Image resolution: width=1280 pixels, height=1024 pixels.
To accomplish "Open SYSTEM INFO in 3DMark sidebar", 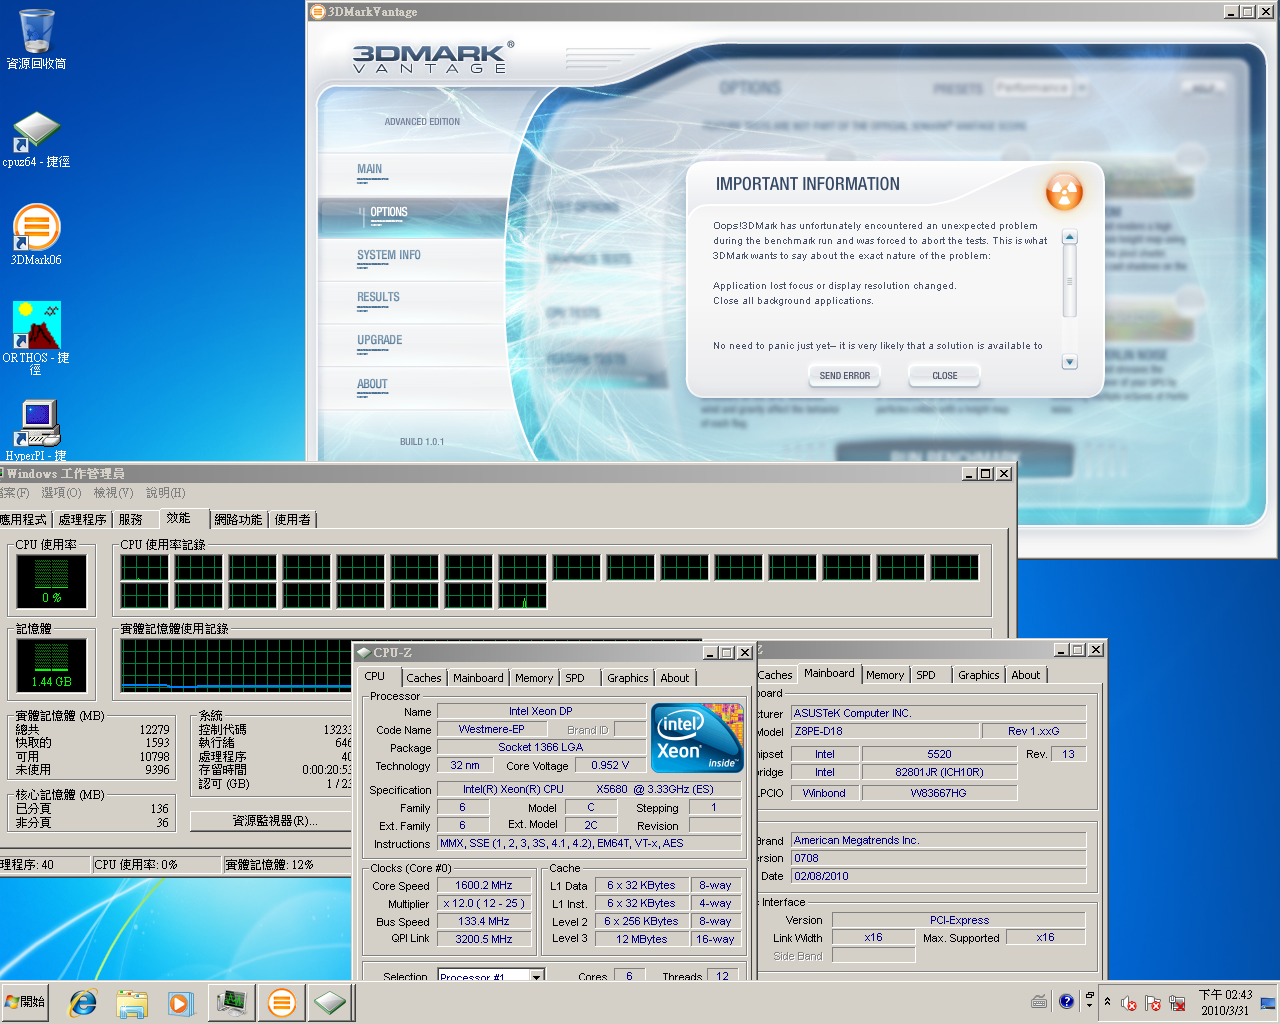I will [389, 255].
